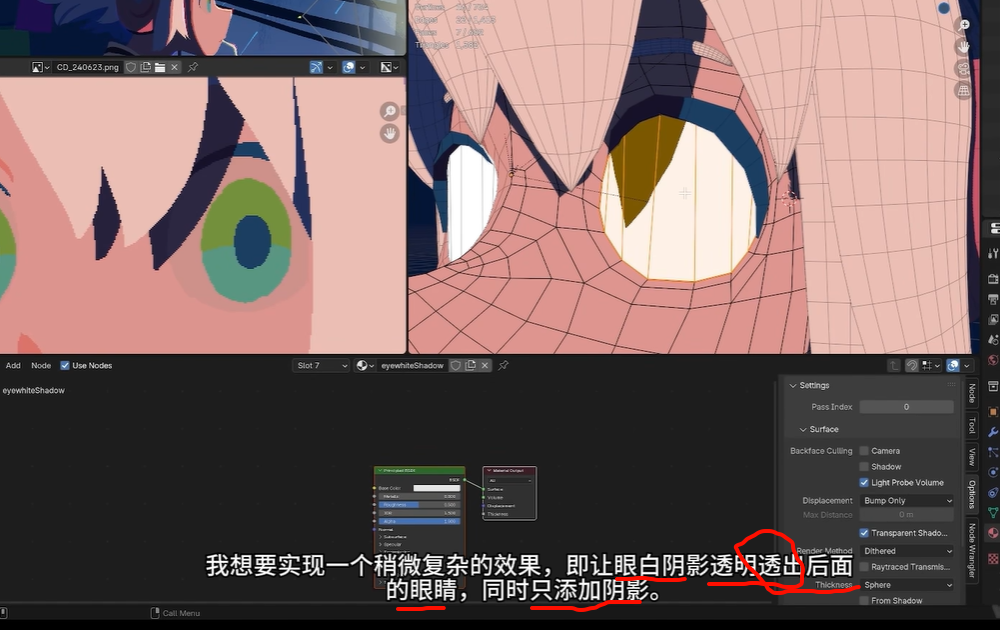Open node editor overlays dropdown arrow
Screen dimensions: 1000x630
pos(967,365)
